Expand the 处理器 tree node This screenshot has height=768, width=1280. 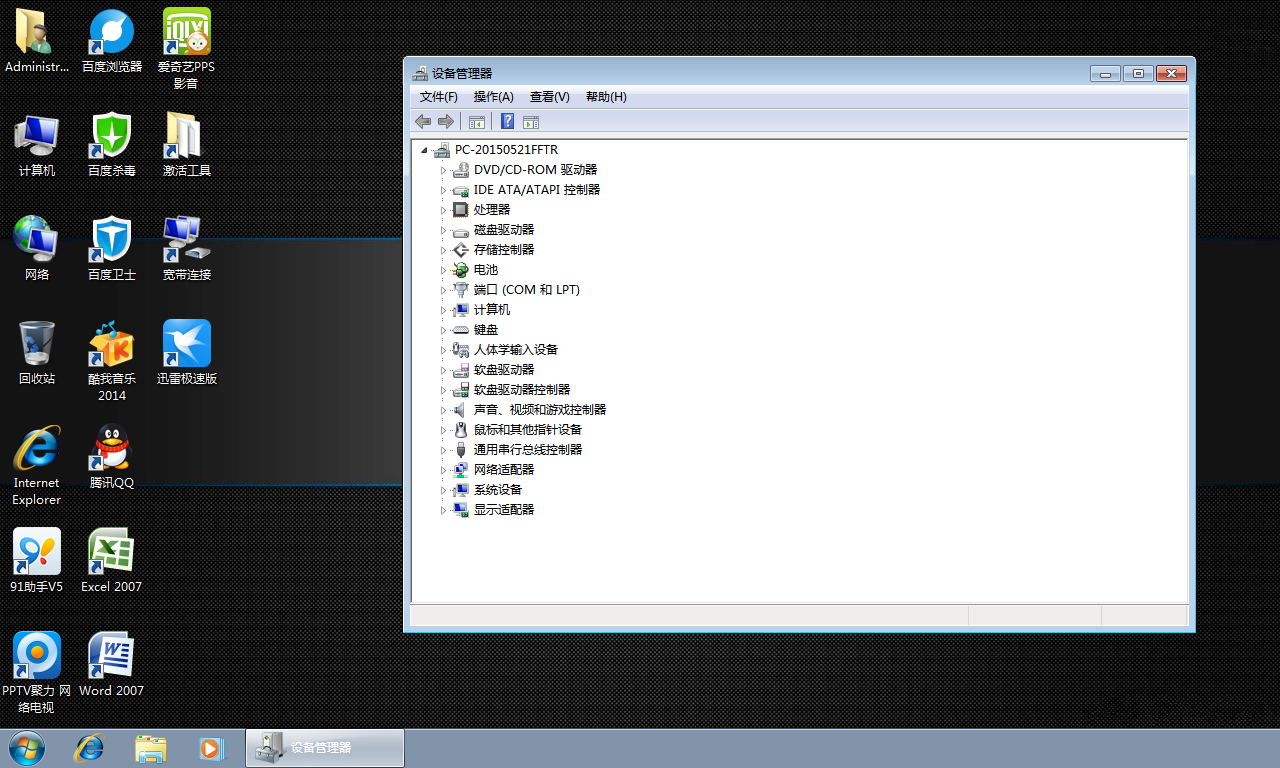coord(444,209)
